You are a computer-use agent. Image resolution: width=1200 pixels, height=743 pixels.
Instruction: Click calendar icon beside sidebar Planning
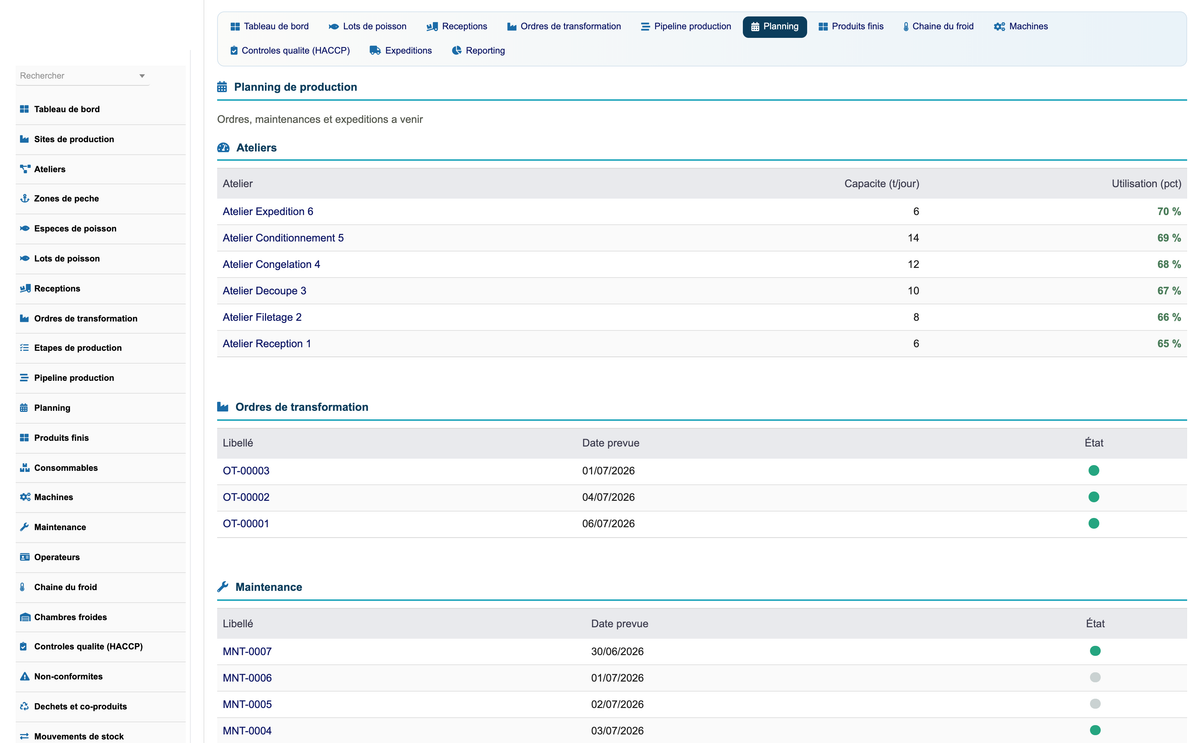click(x=25, y=408)
